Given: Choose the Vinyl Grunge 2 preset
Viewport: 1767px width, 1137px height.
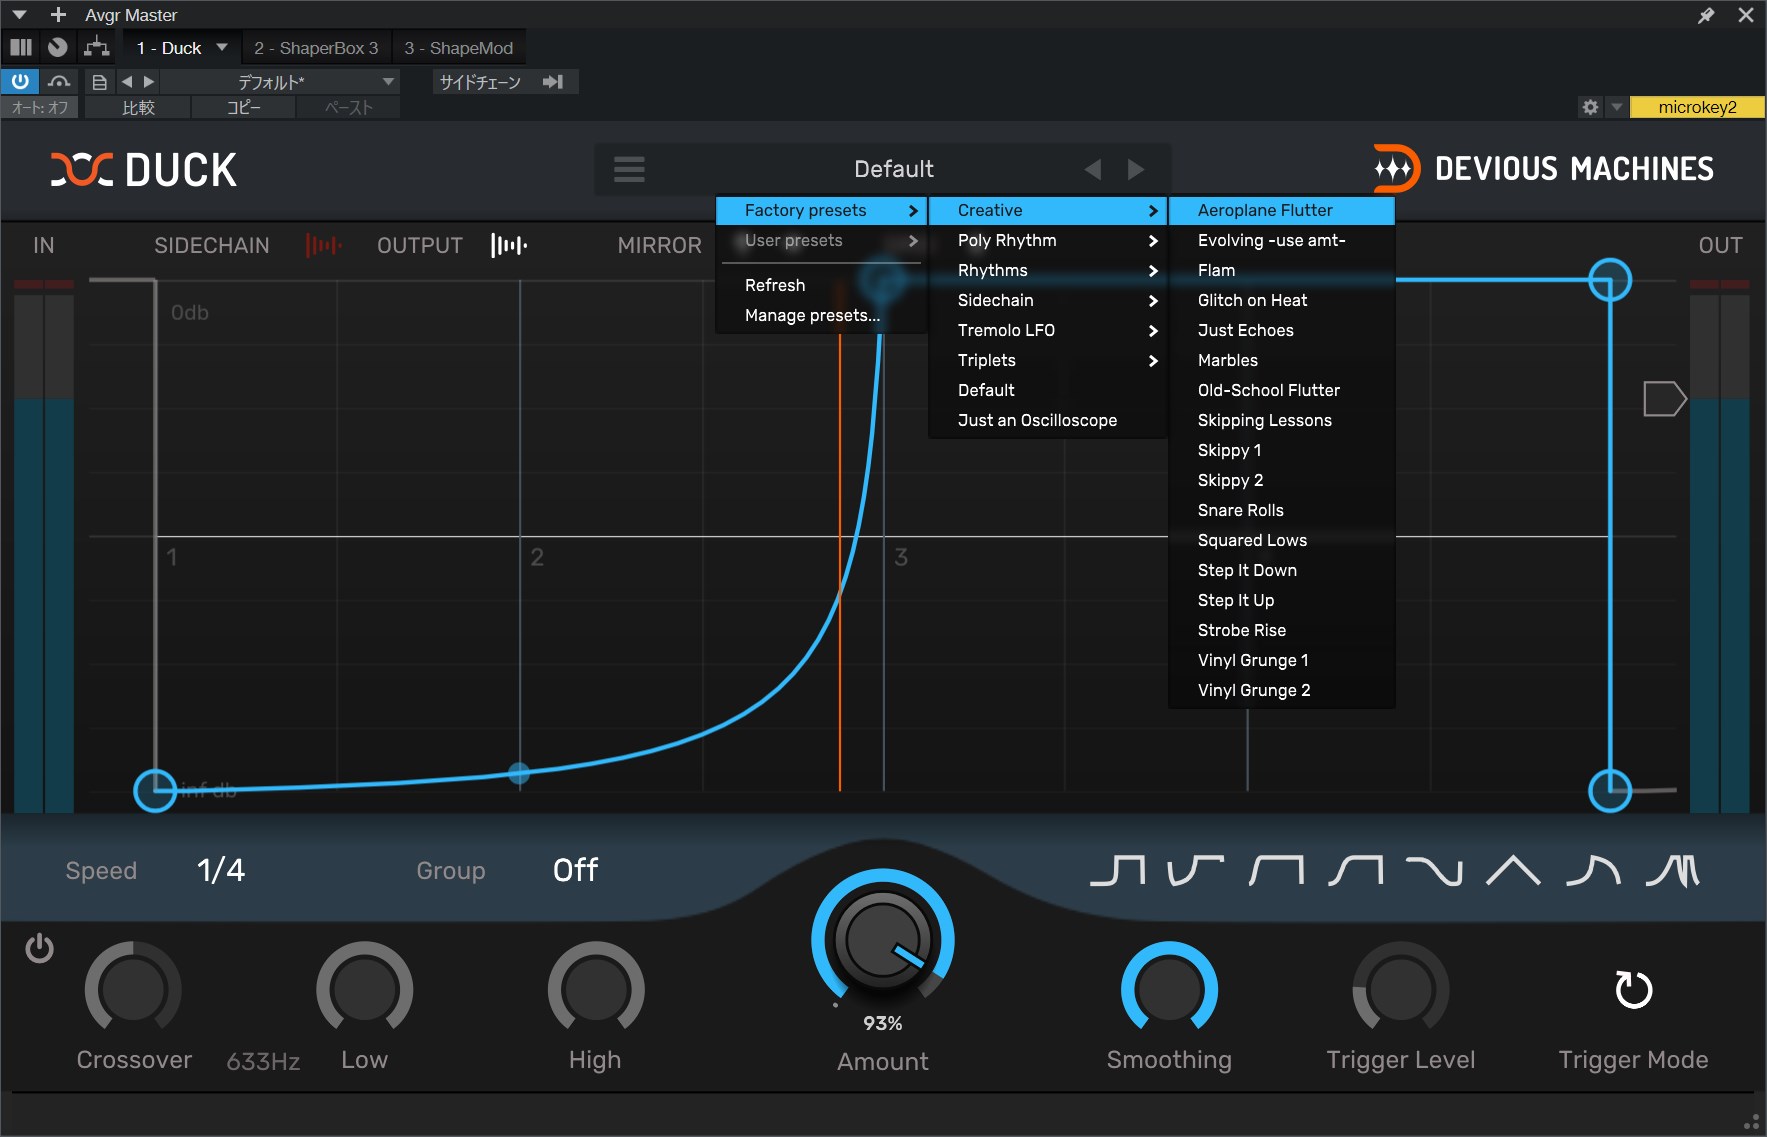Looking at the screenshot, I should [1282, 690].
